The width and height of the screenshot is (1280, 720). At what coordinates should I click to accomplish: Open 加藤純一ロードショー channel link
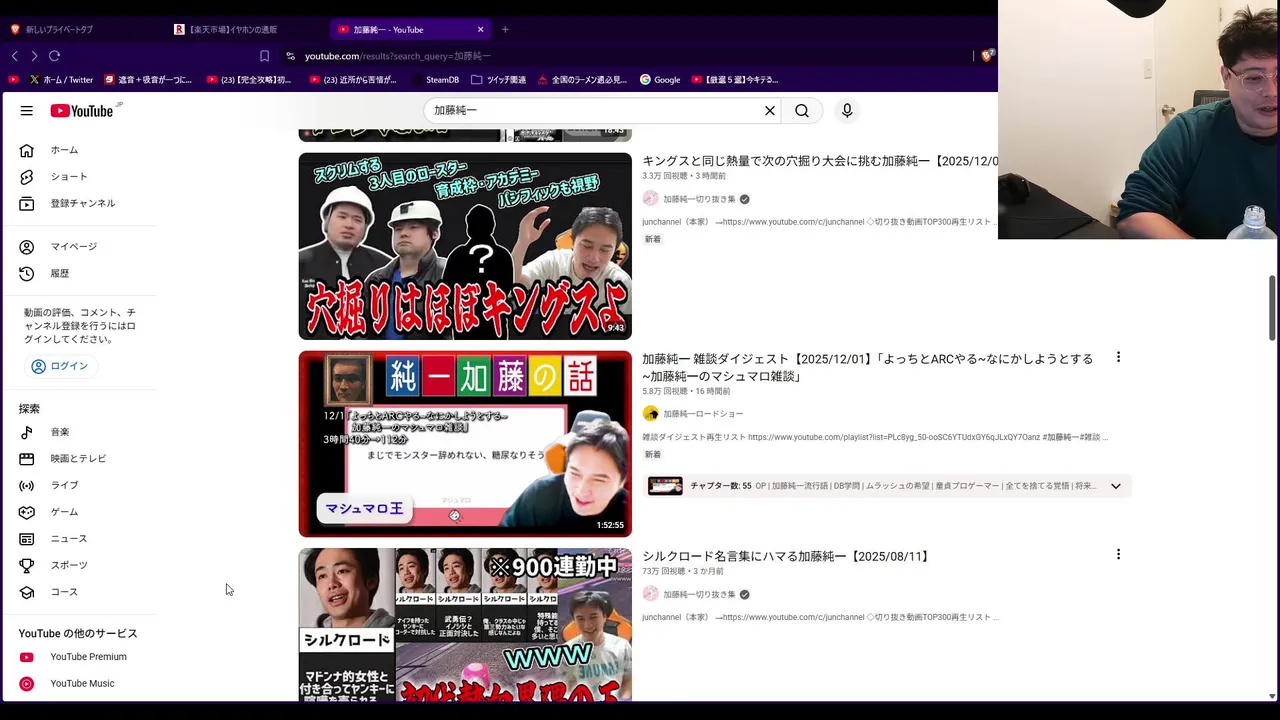point(703,414)
